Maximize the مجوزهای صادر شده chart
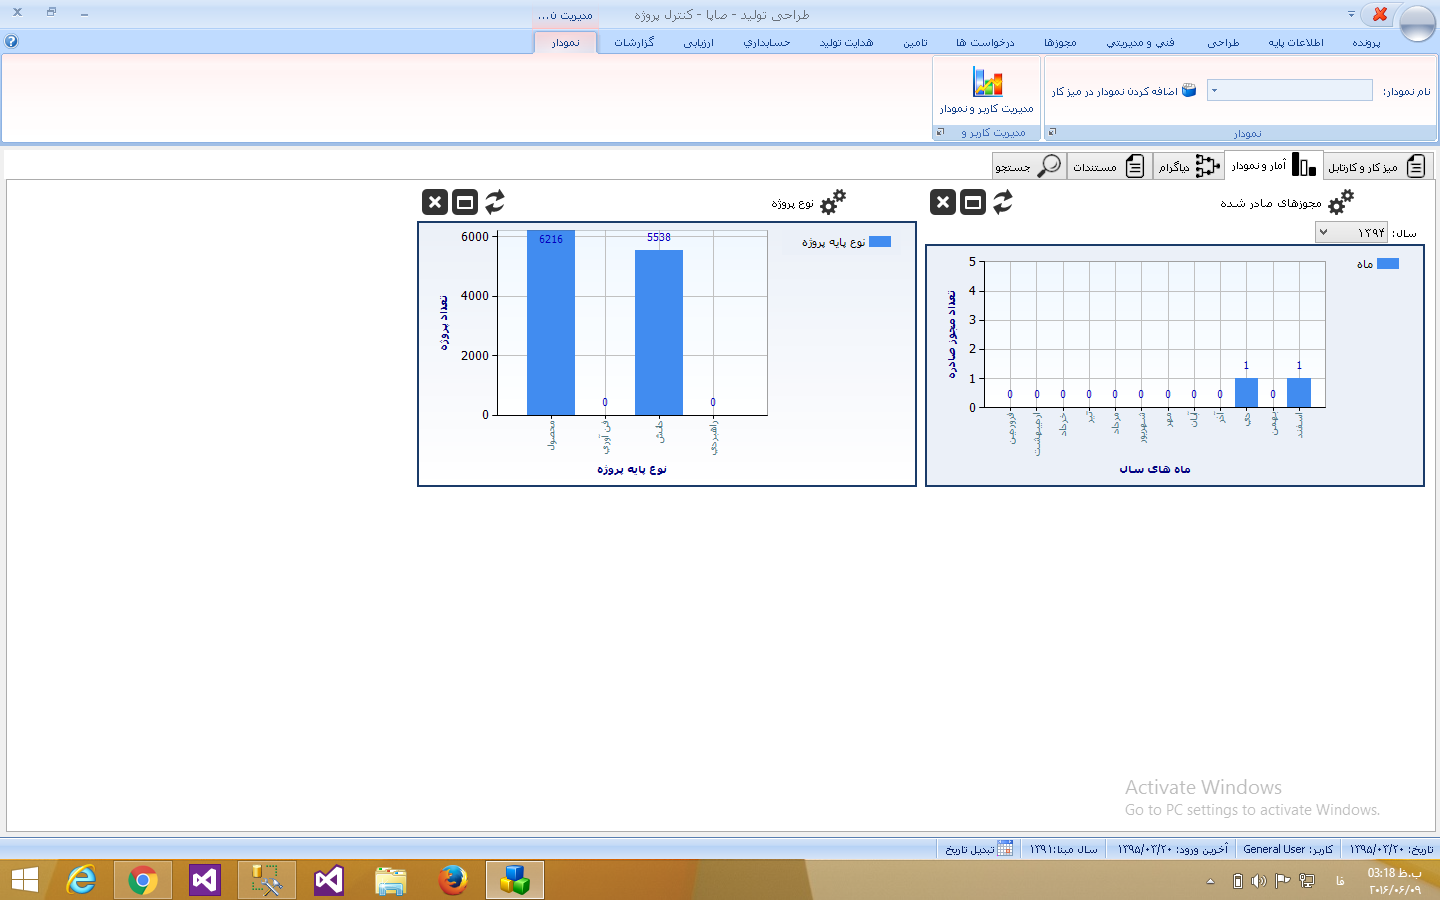The height and width of the screenshot is (900, 1440). (x=973, y=202)
